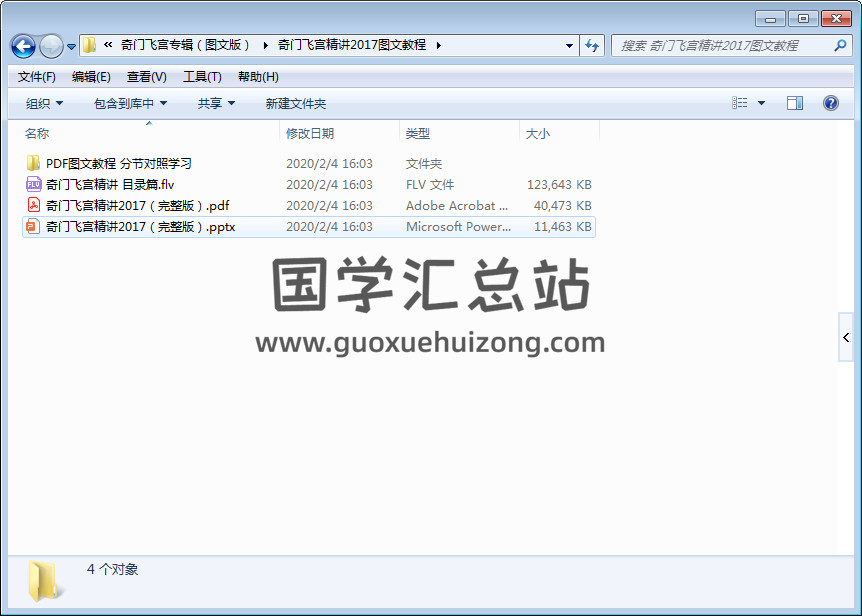862x616 pixels.
Task: Click the change view icon
Action: click(739, 103)
